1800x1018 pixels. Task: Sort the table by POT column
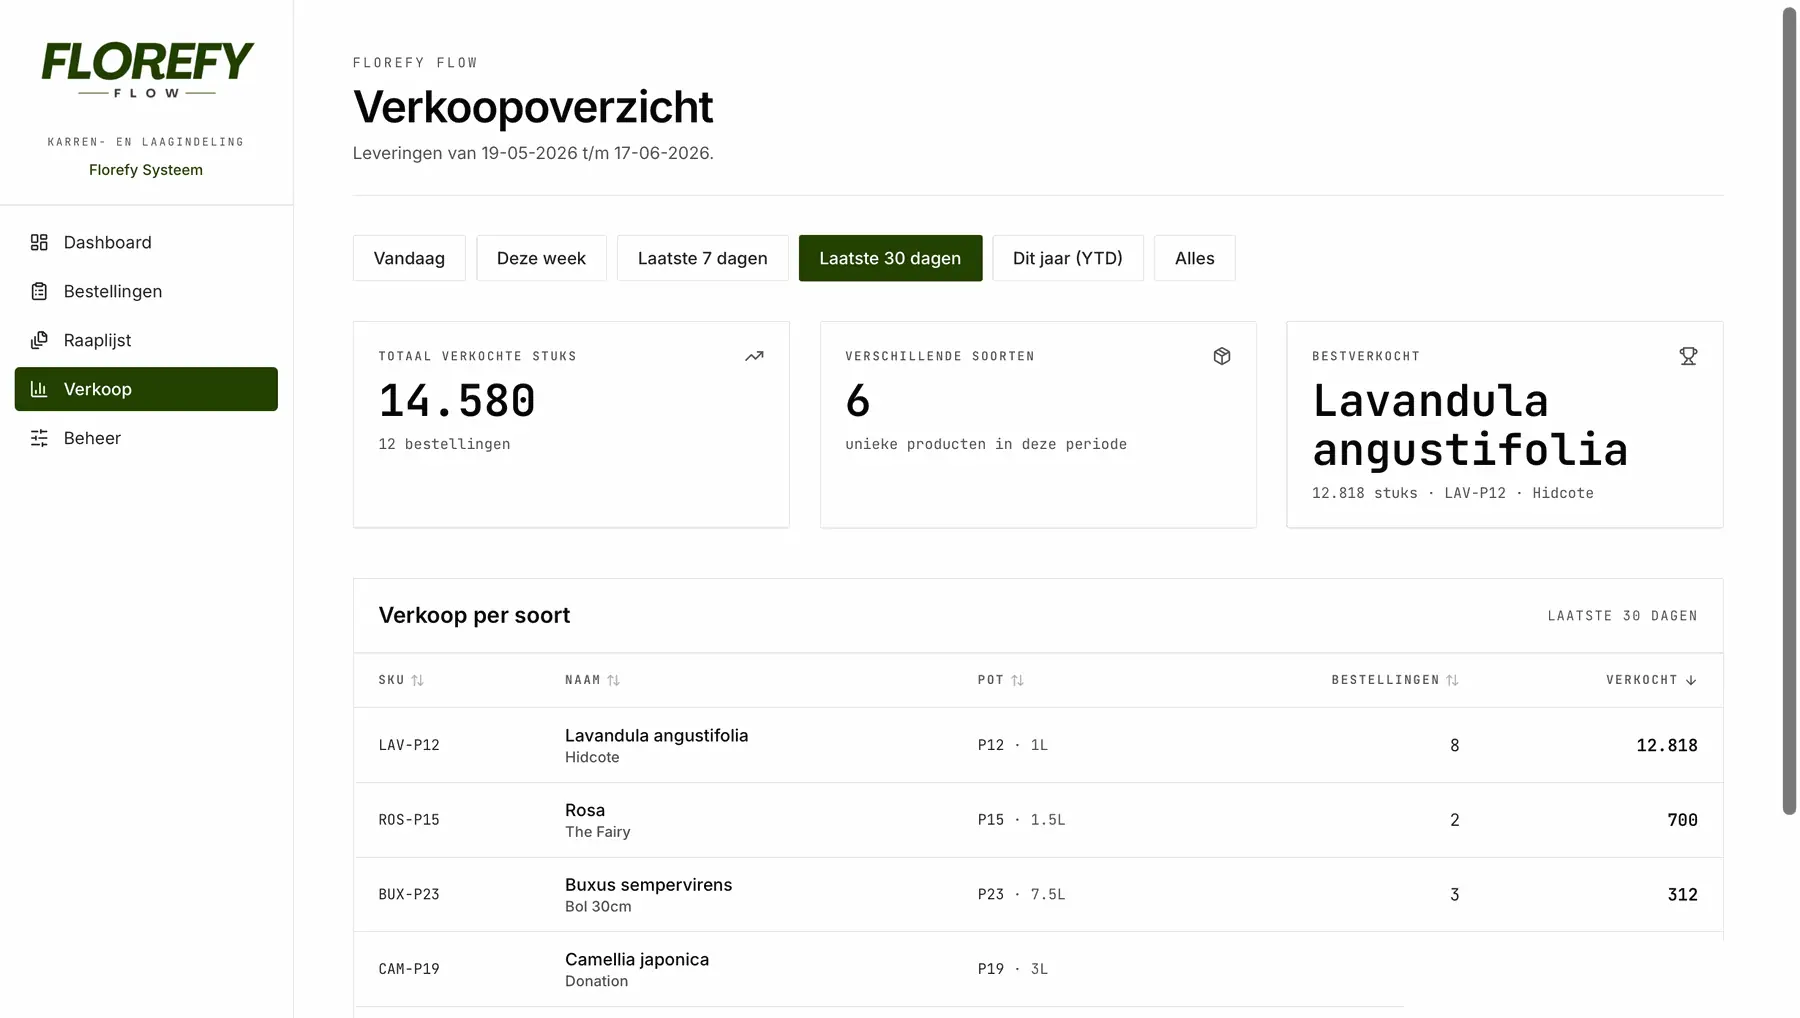tap(1000, 680)
